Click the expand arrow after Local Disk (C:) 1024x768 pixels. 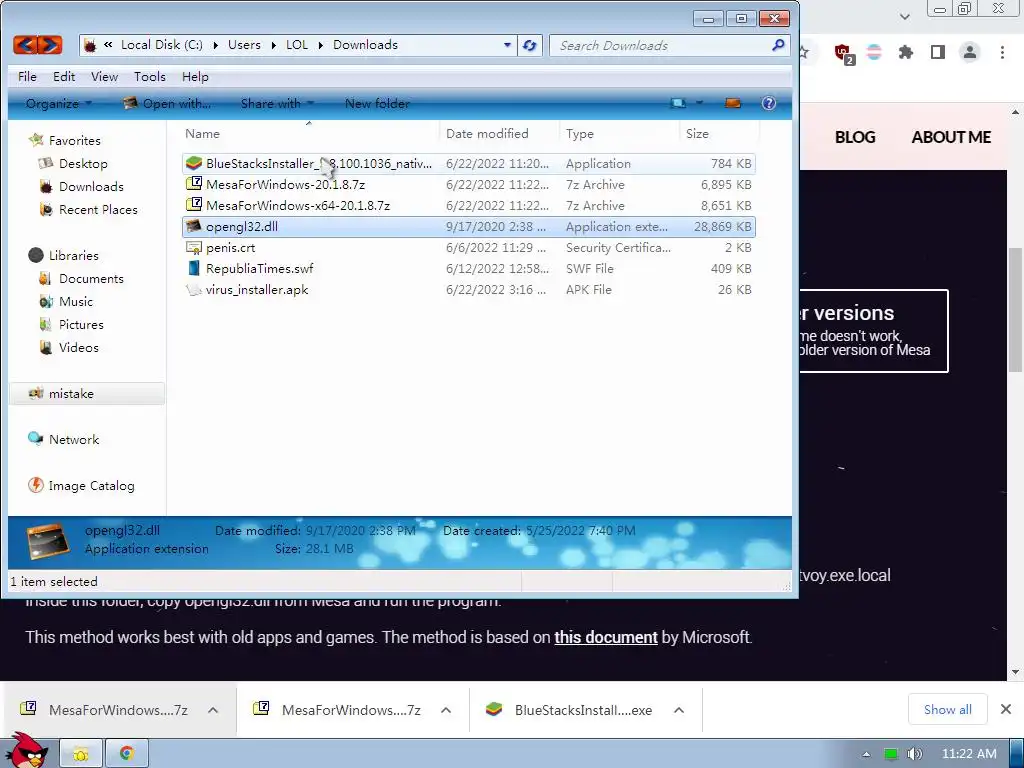pos(215,45)
